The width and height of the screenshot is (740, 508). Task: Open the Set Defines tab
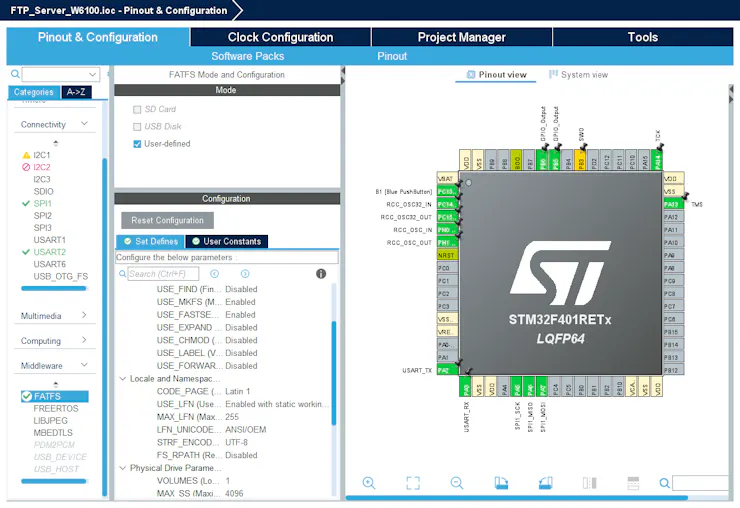coord(151,241)
